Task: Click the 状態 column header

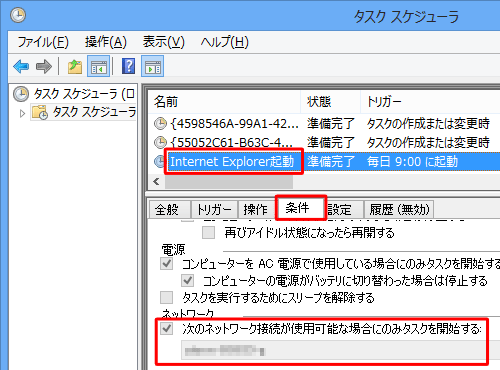Action: [x=331, y=101]
